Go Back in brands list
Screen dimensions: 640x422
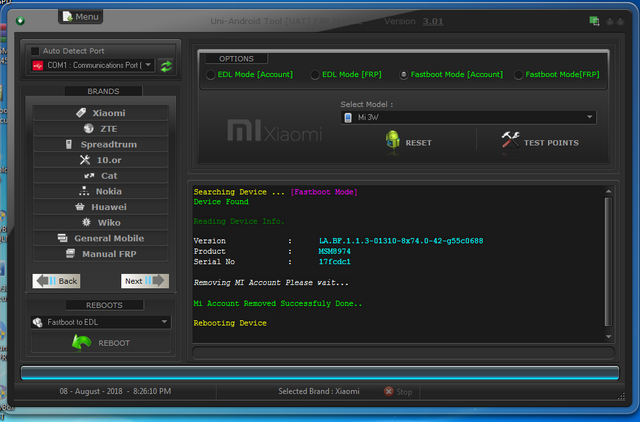pos(56,281)
